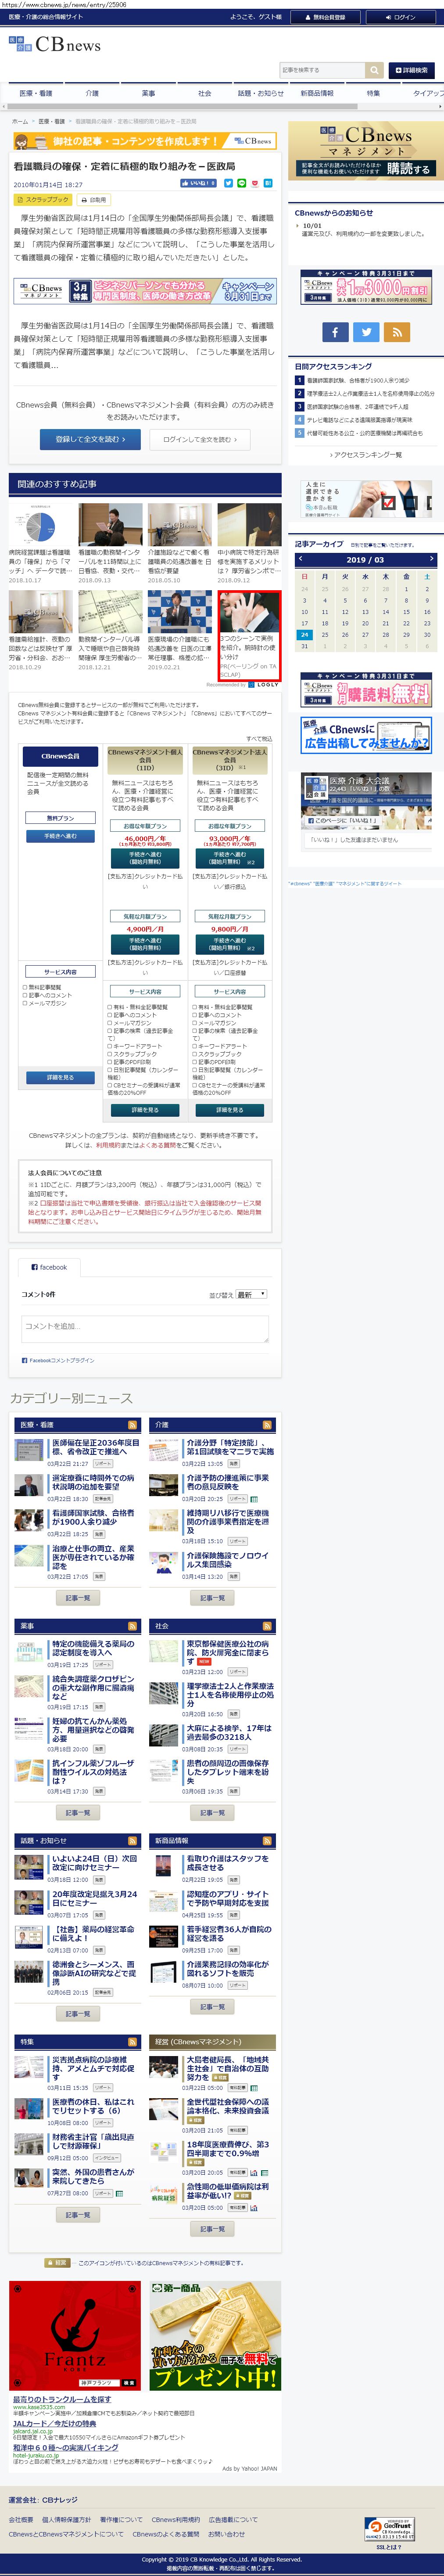Screen dimensions: 444x2576
Task: Open 介護 in the navigation bar
Action: (92, 93)
